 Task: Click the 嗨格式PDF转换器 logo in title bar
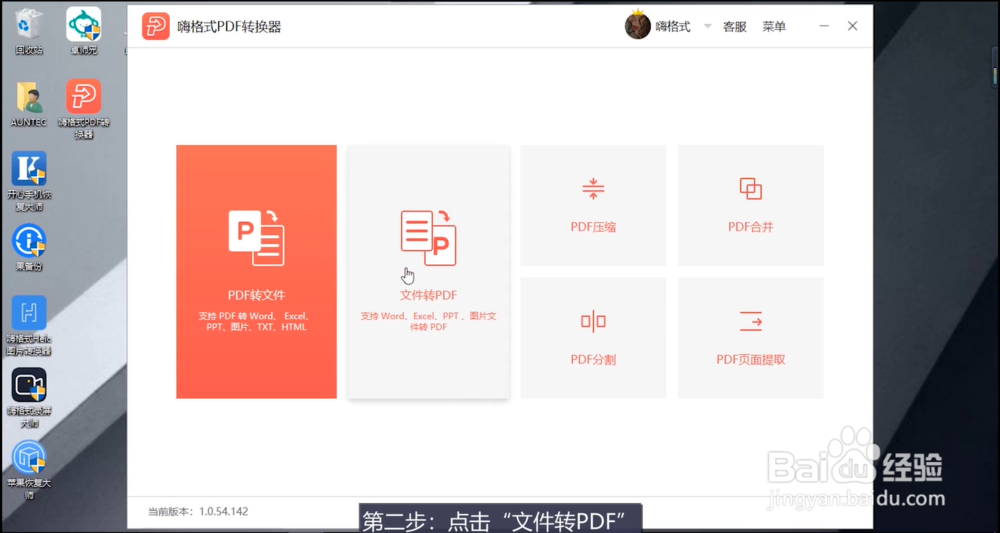156,26
